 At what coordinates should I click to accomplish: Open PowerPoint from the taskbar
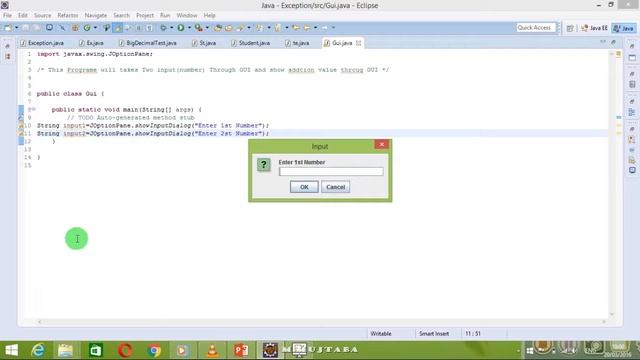pyautogui.click(x=241, y=350)
